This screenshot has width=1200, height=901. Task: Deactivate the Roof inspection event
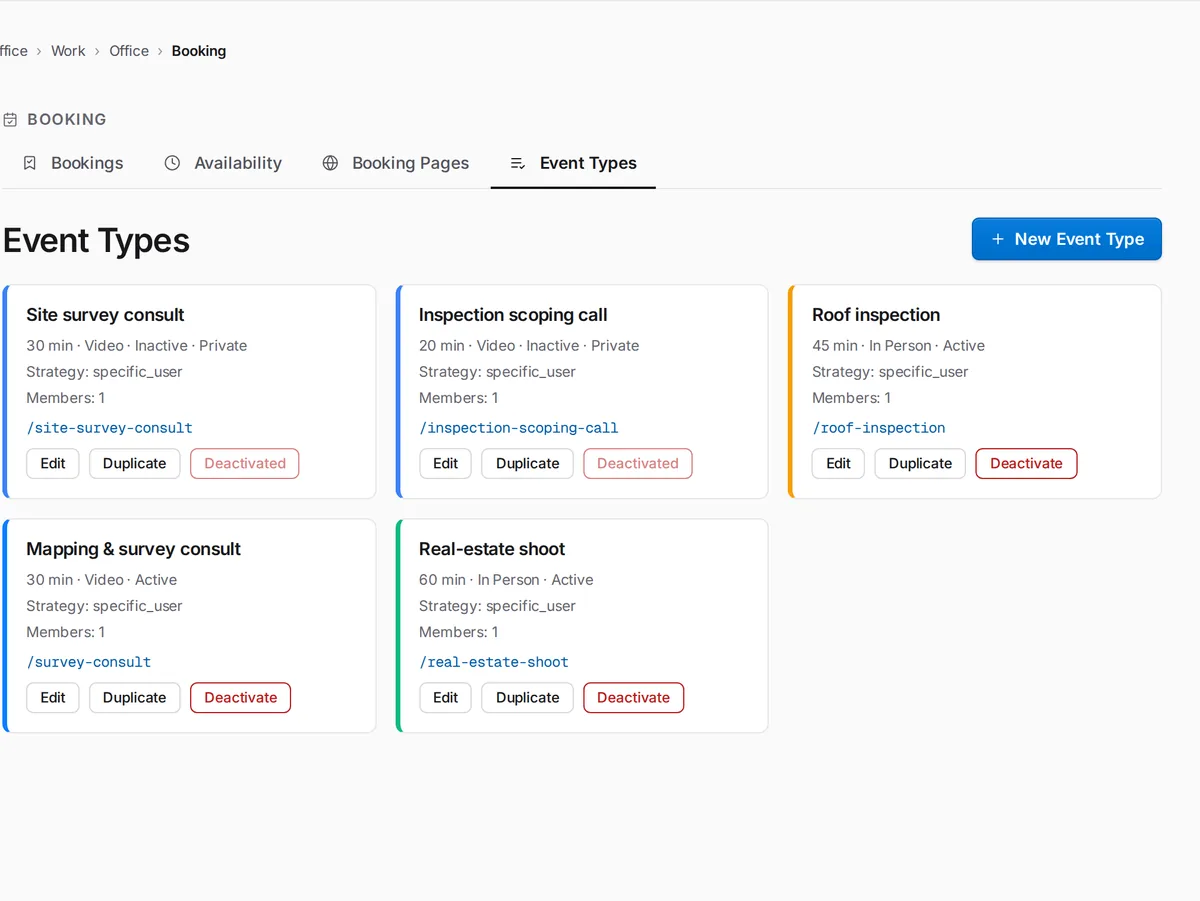click(1026, 464)
